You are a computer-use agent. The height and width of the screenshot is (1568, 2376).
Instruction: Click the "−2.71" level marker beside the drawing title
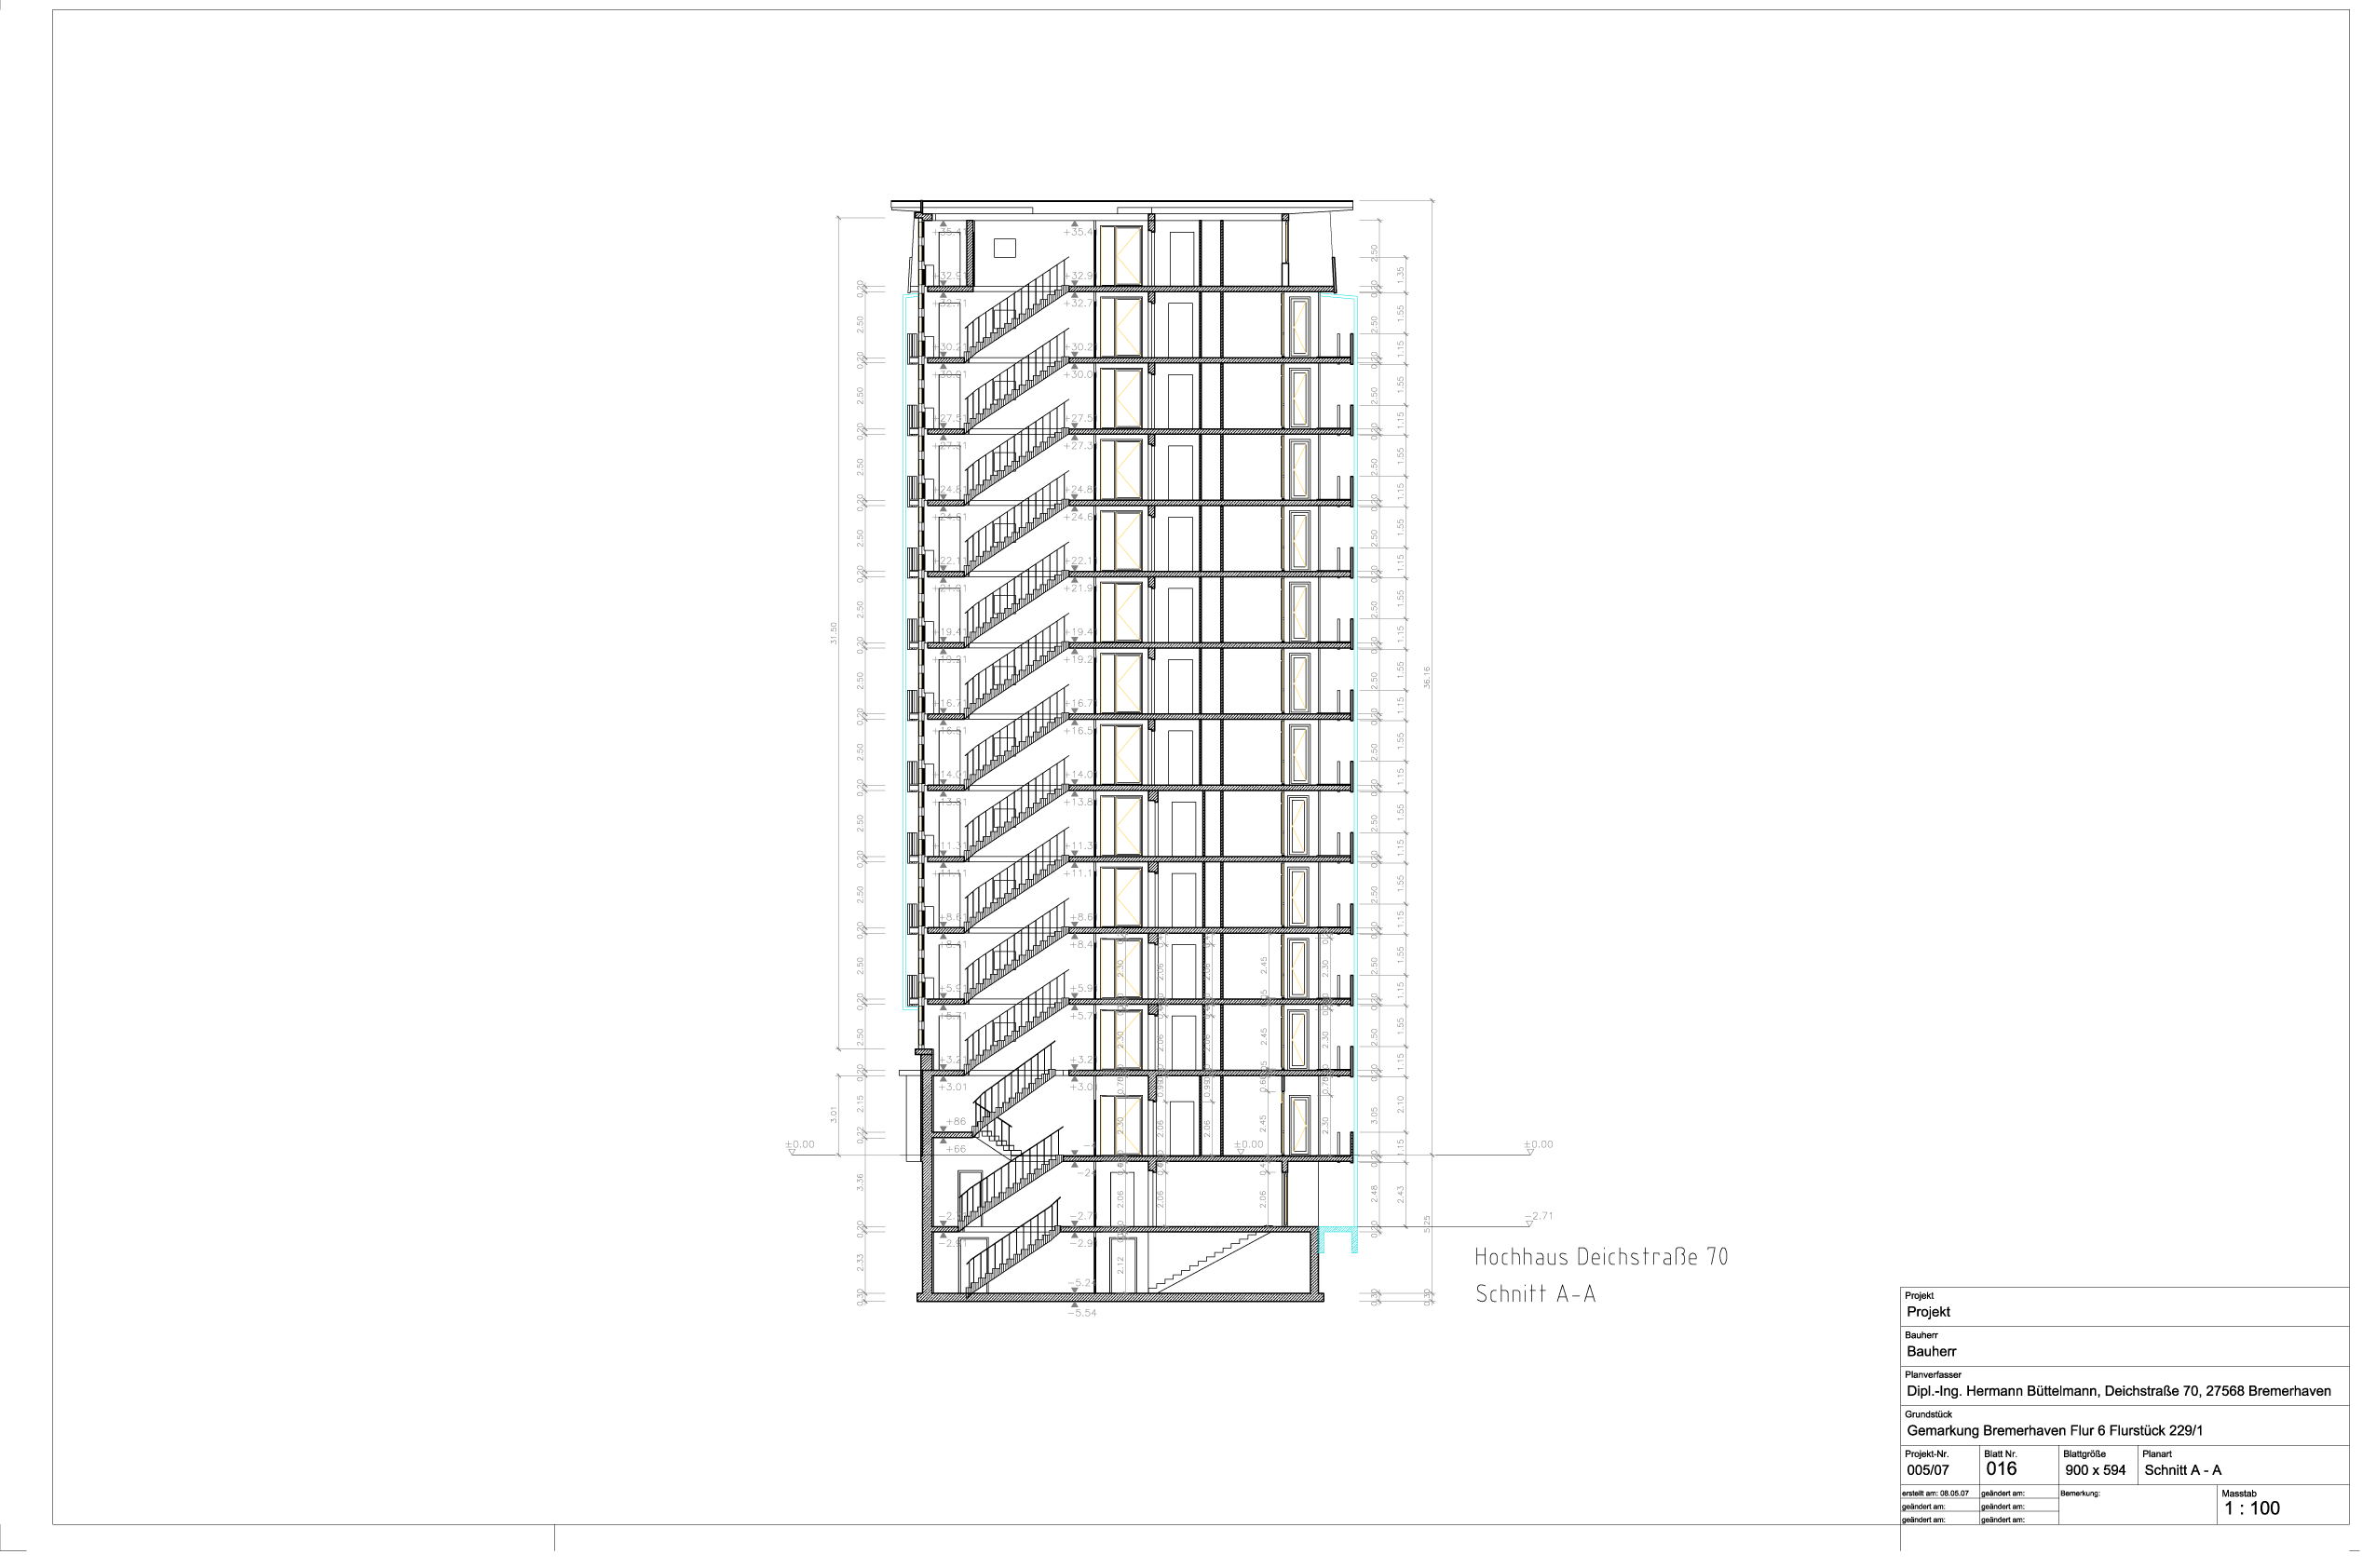coord(1539,1217)
